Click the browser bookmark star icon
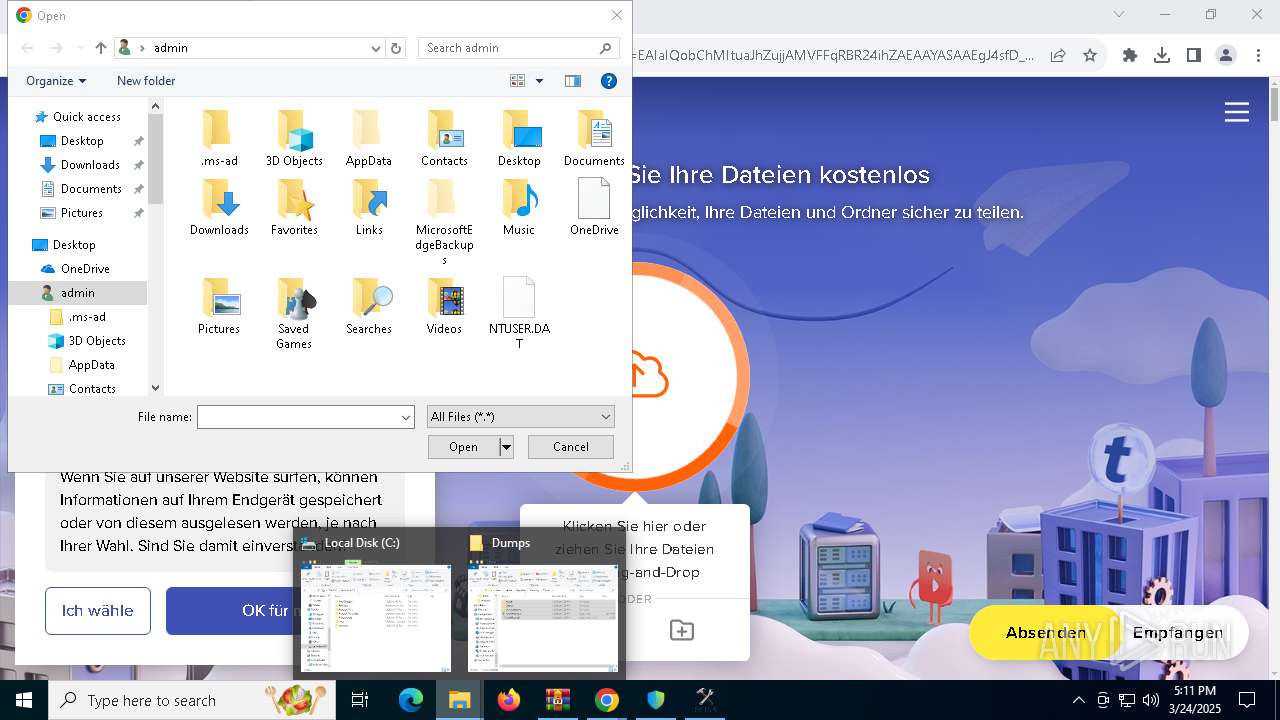1280x720 pixels. click(1090, 56)
